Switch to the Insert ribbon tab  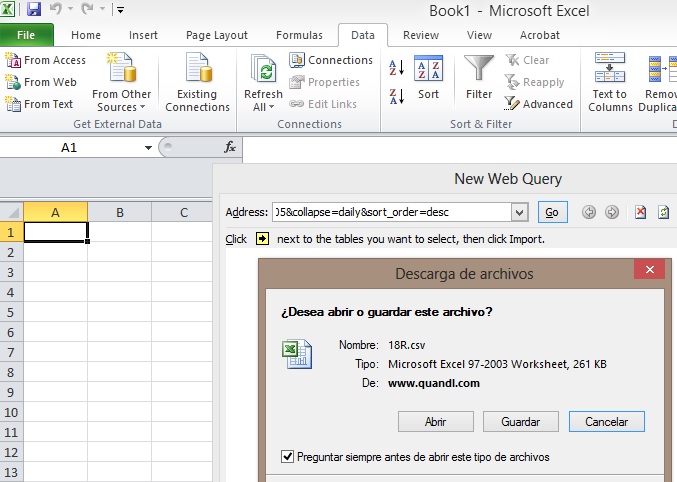(x=143, y=35)
